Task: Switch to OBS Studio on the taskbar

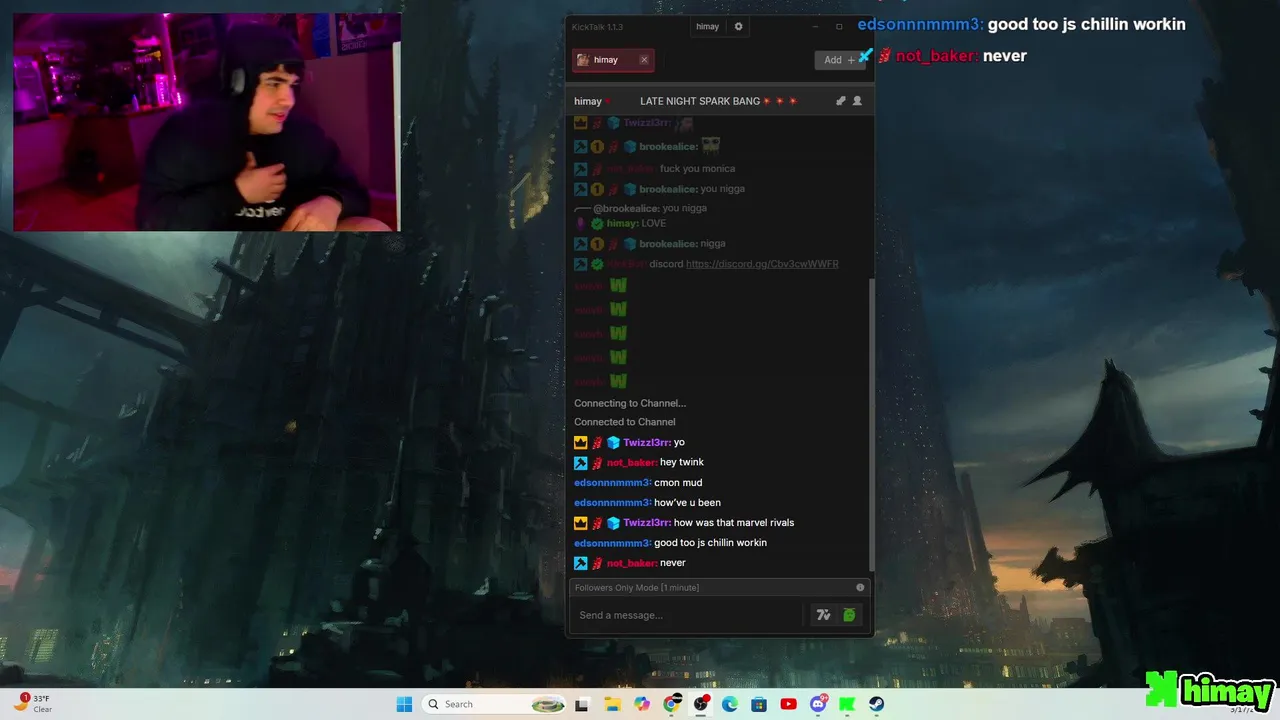Action: coord(701,704)
